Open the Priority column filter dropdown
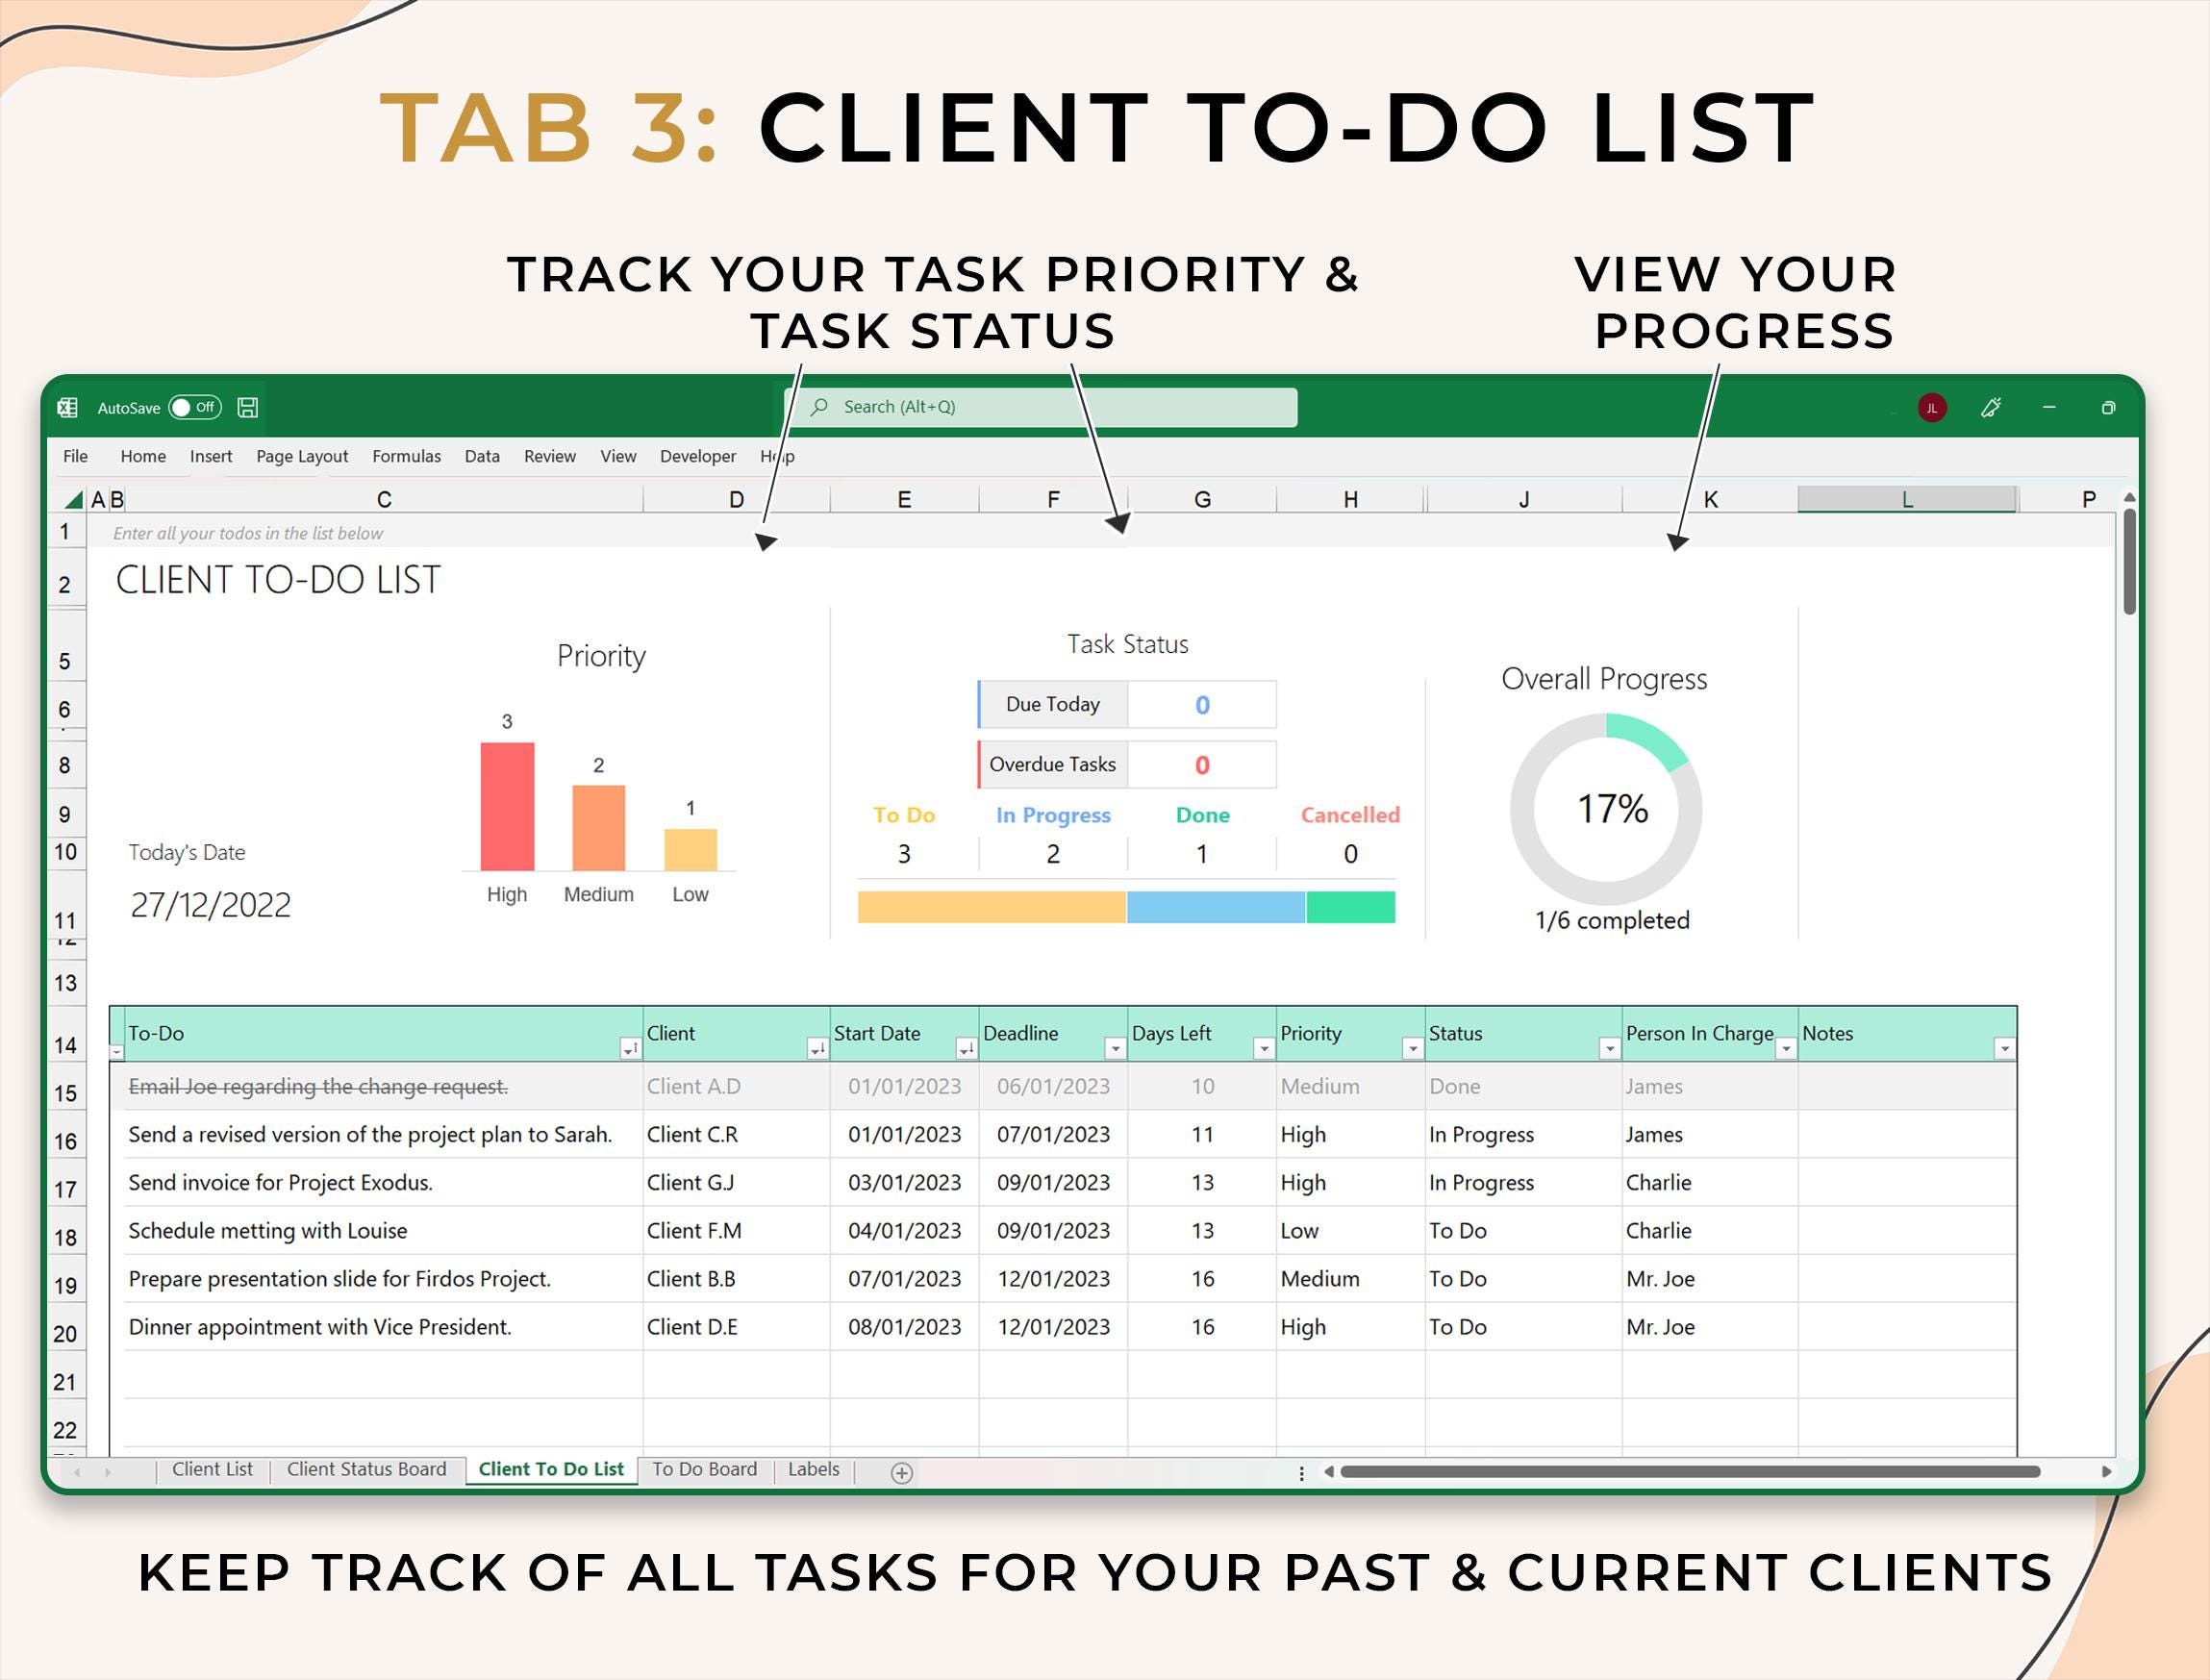 [1414, 1049]
